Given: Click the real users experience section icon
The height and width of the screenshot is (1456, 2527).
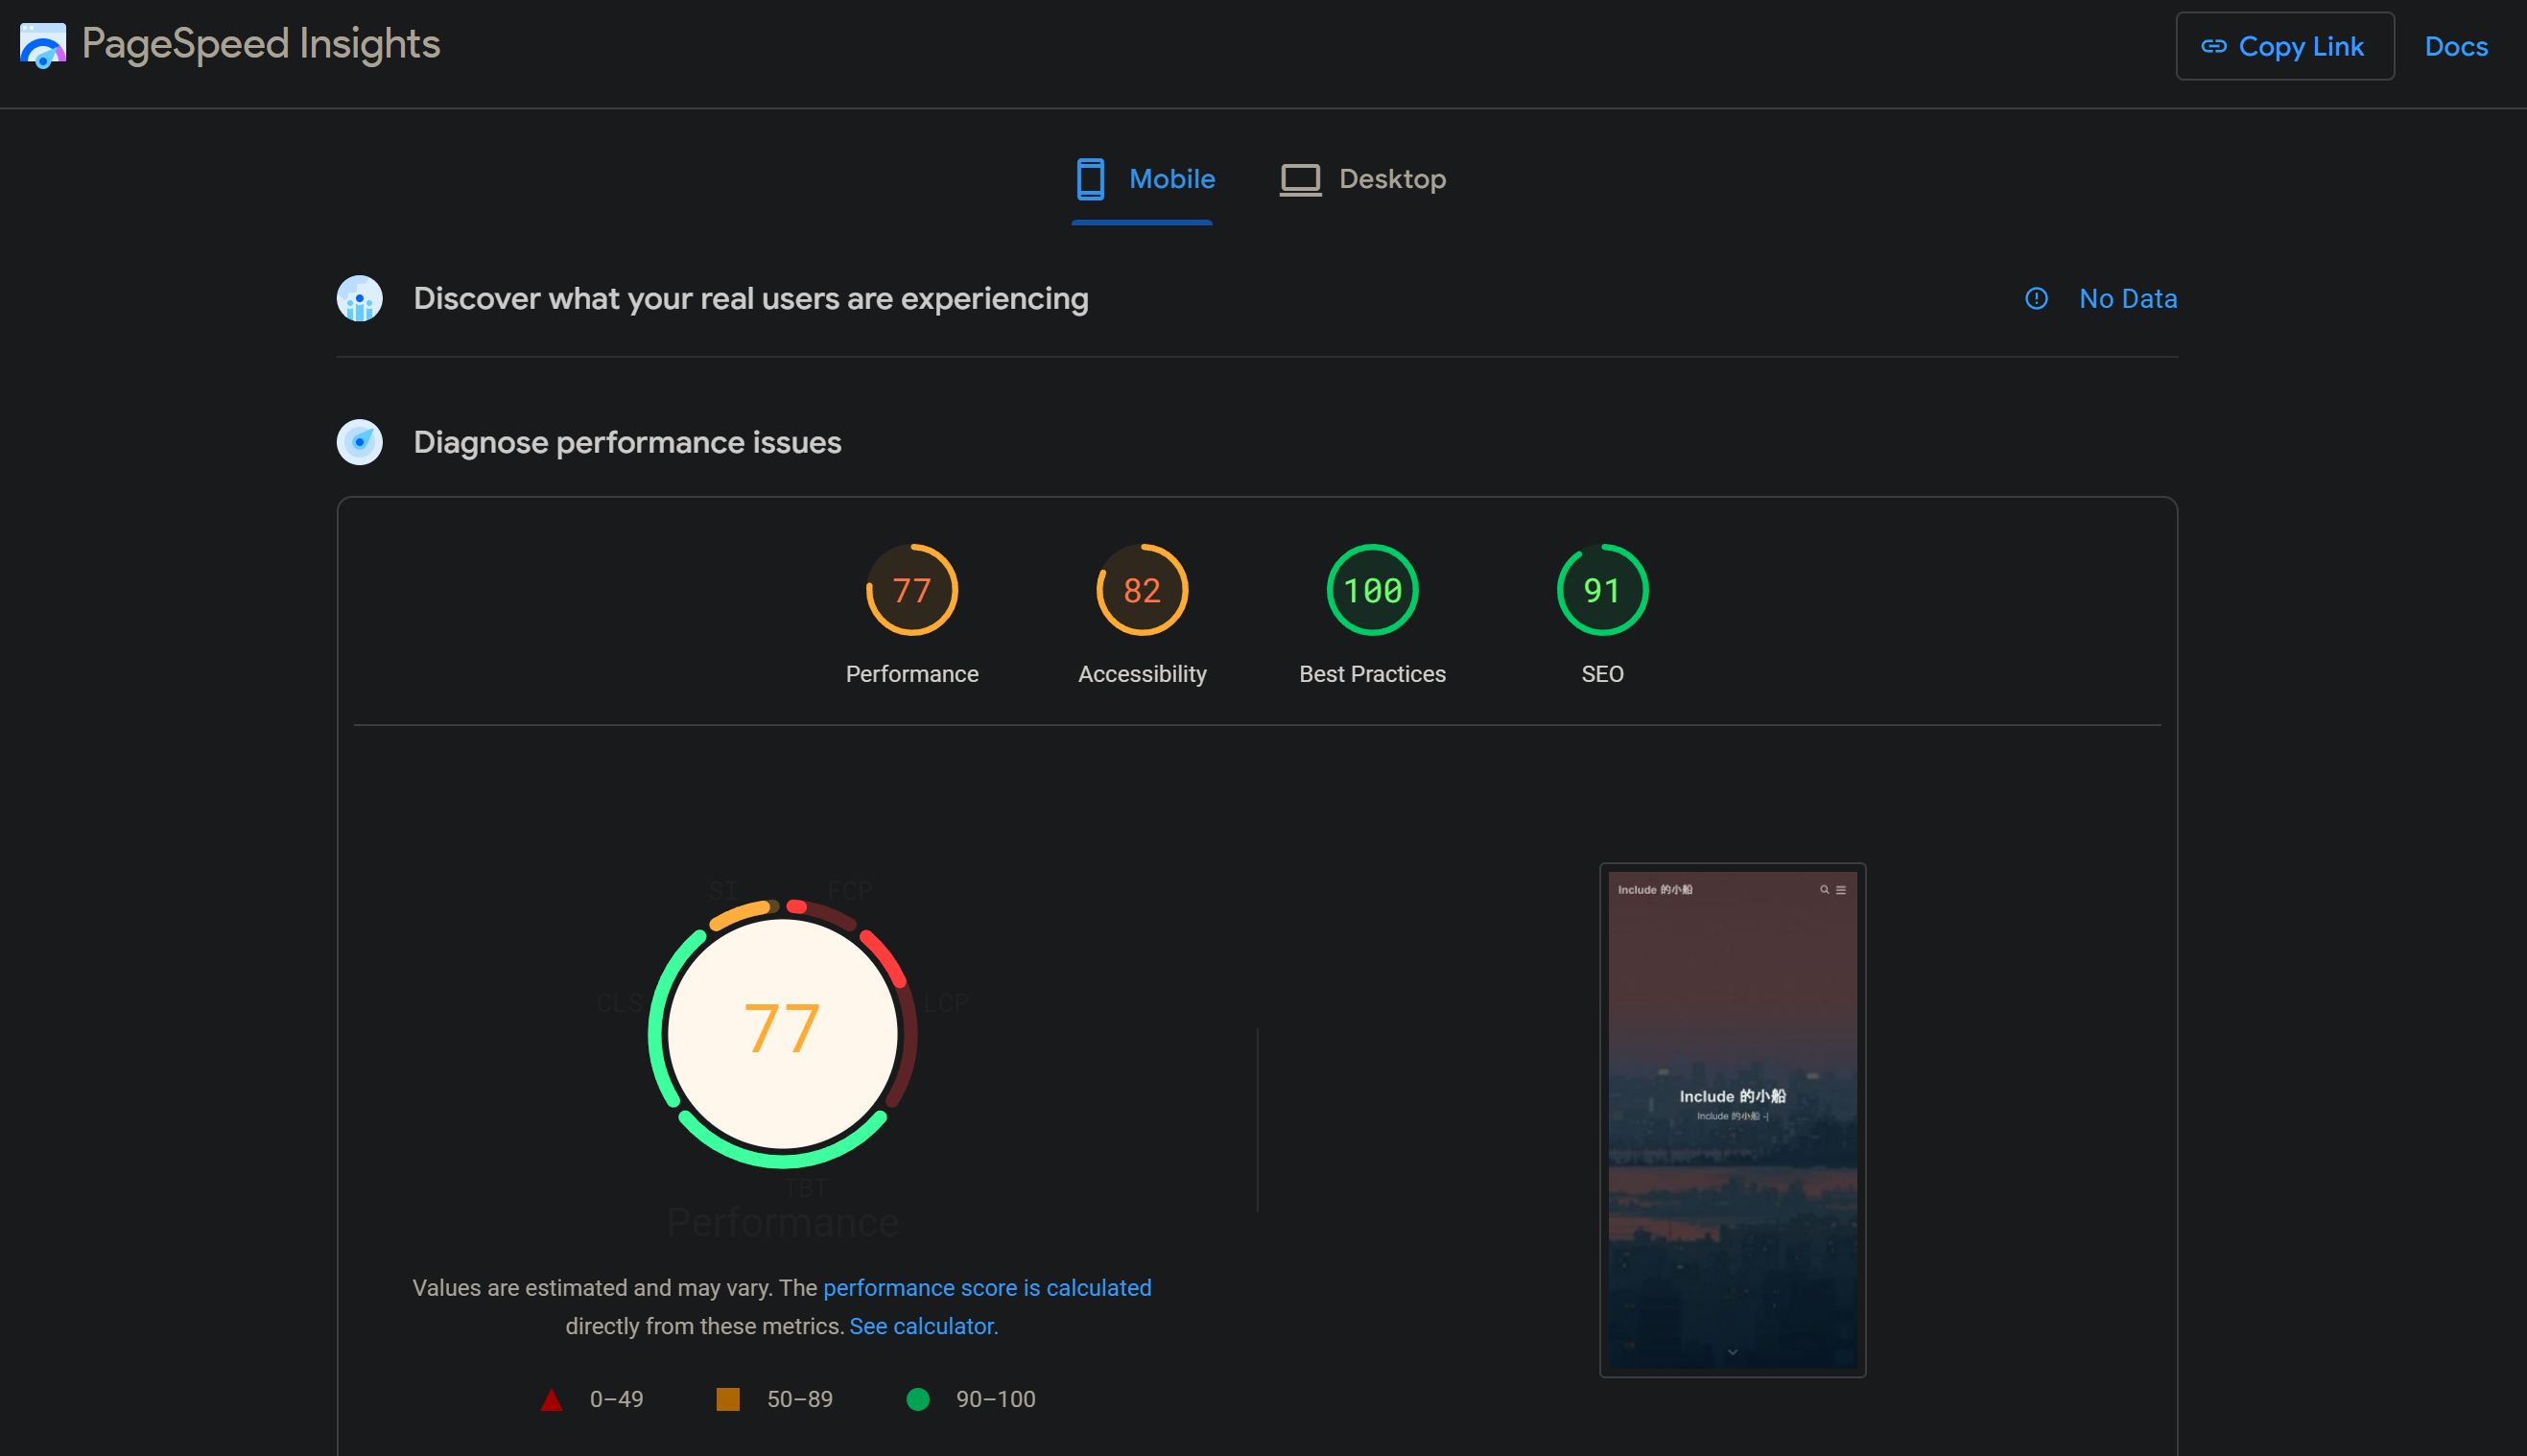Looking at the screenshot, I should 359,298.
